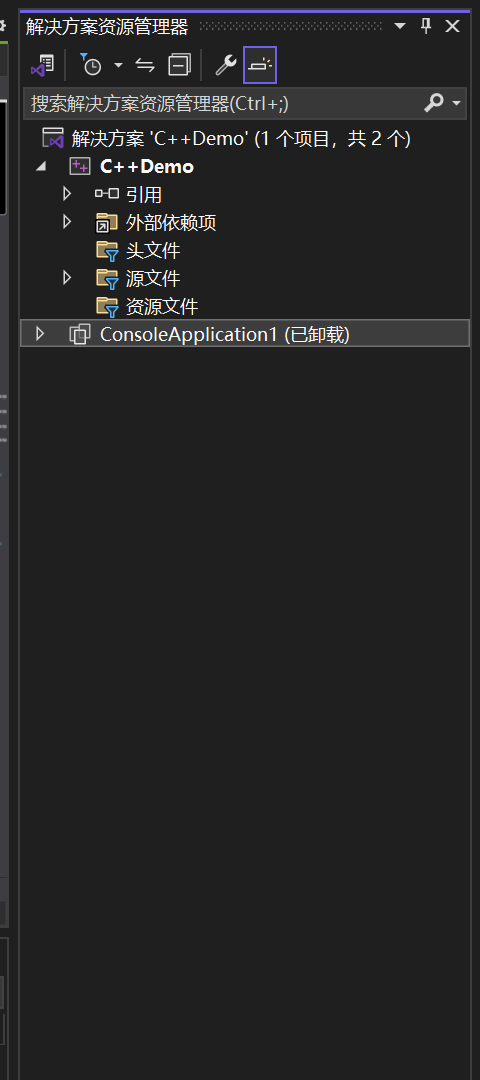Open window position dropdown menu
This screenshot has height=1080, width=480.
pyautogui.click(x=400, y=27)
